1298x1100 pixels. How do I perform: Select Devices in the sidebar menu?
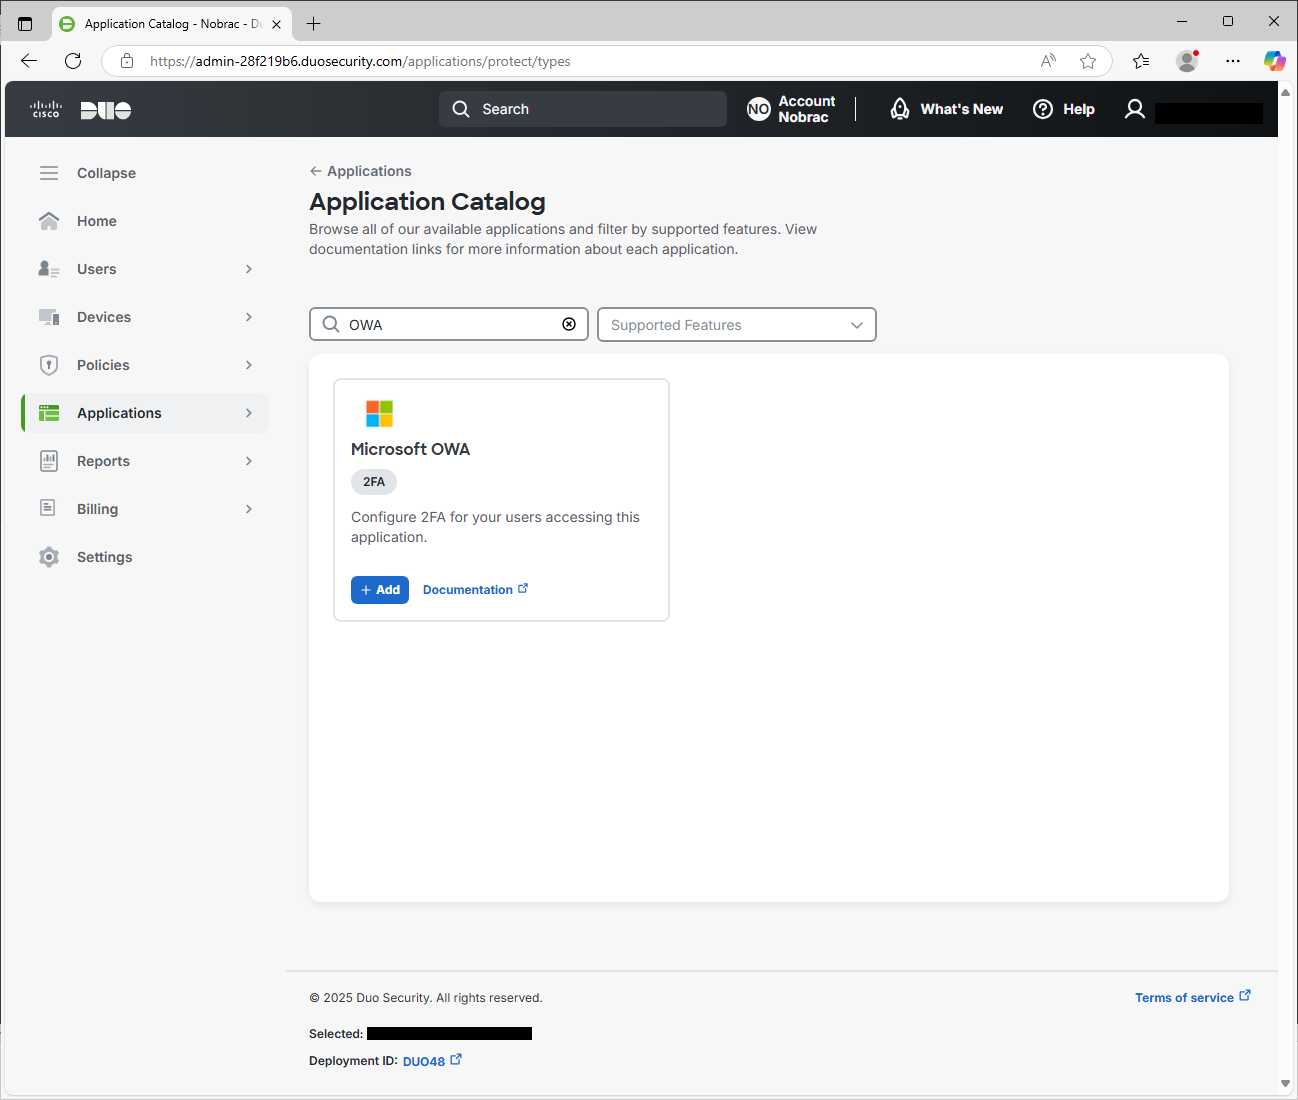pyautogui.click(x=104, y=317)
